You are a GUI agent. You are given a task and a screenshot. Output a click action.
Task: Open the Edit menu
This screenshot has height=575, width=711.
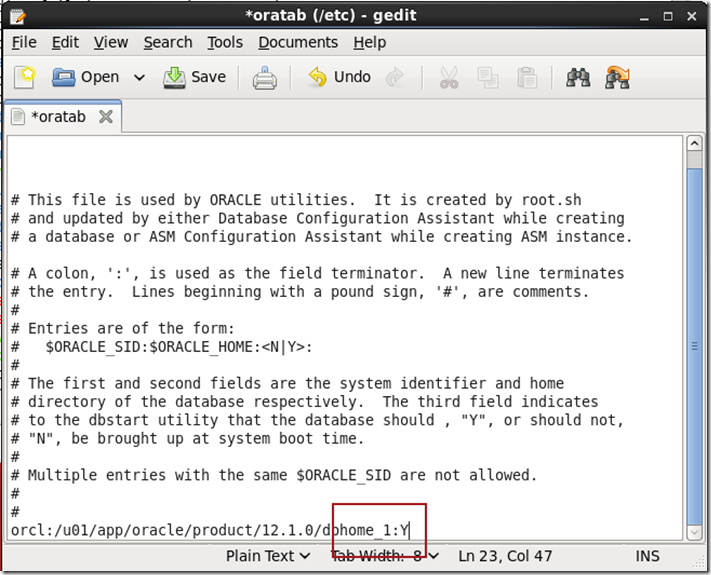65,43
